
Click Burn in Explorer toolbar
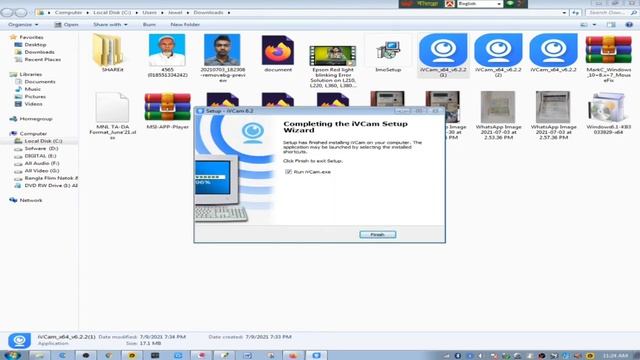149,24
